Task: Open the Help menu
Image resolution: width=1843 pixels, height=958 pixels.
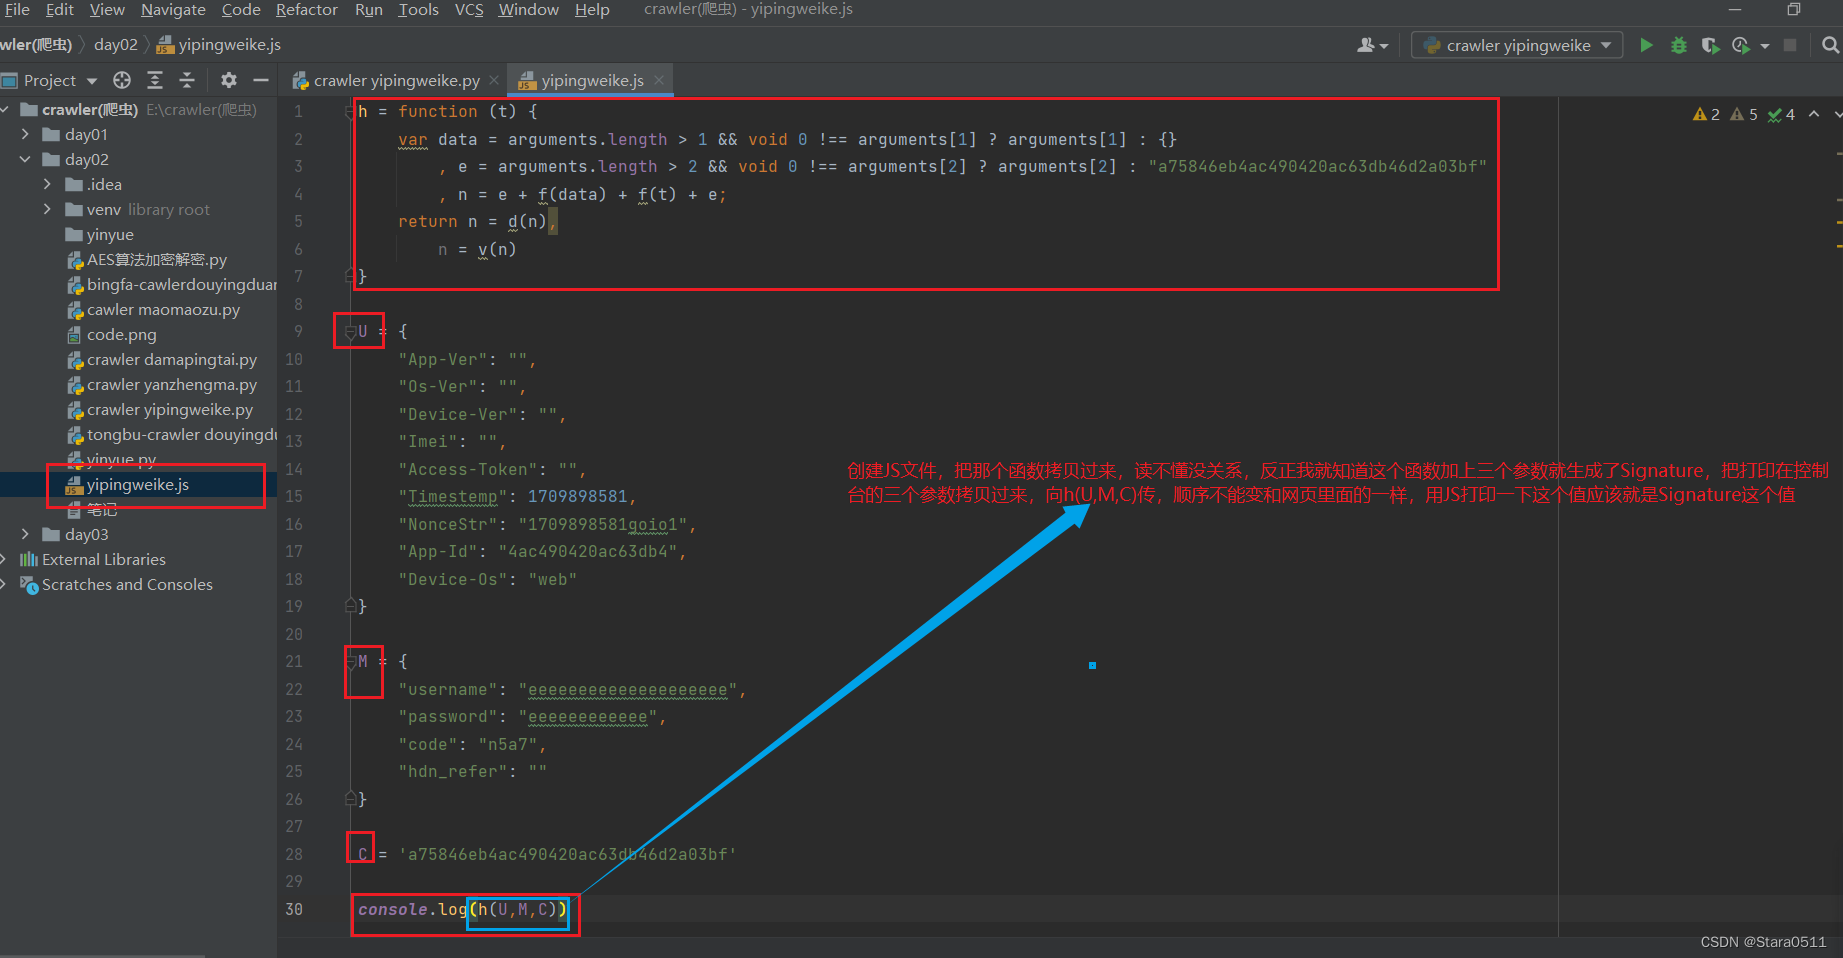Action: pos(592,10)
